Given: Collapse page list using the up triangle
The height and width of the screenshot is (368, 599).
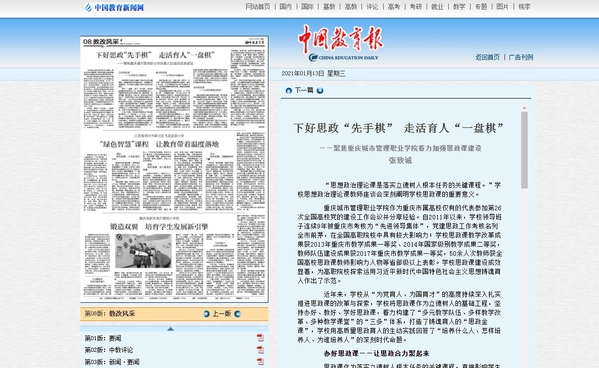Looking at the screenshot, I should (170, 329).
